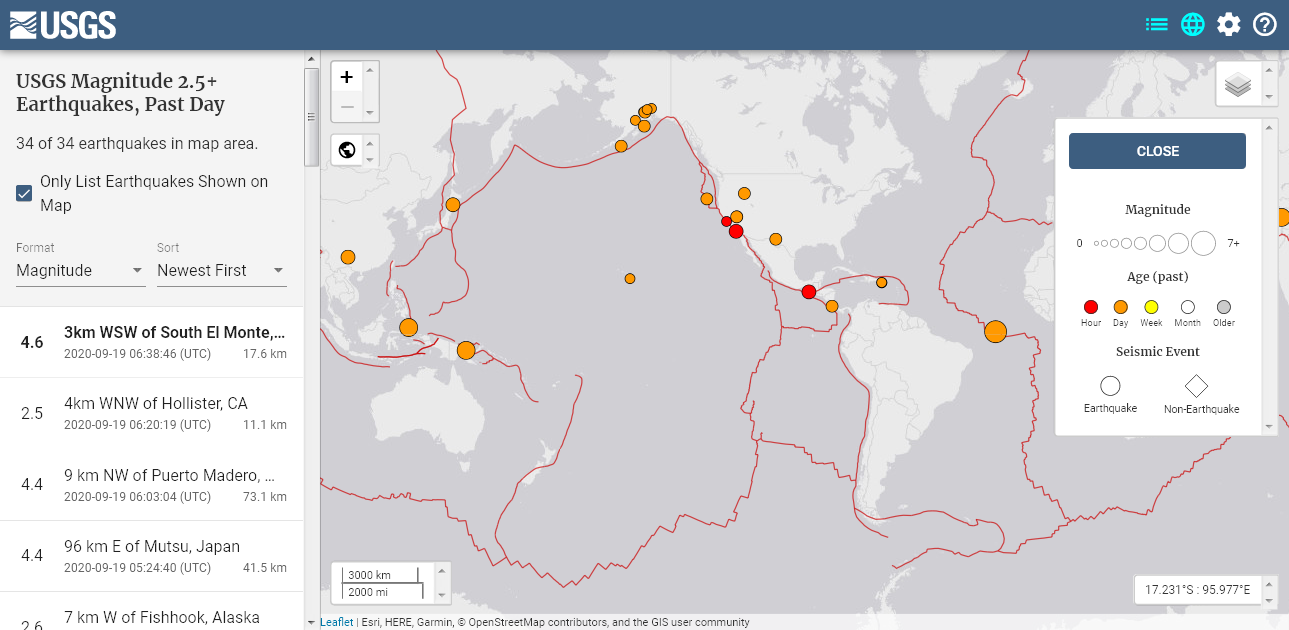
Task: Zoom in on the map with plus
Action: point(347,77)
